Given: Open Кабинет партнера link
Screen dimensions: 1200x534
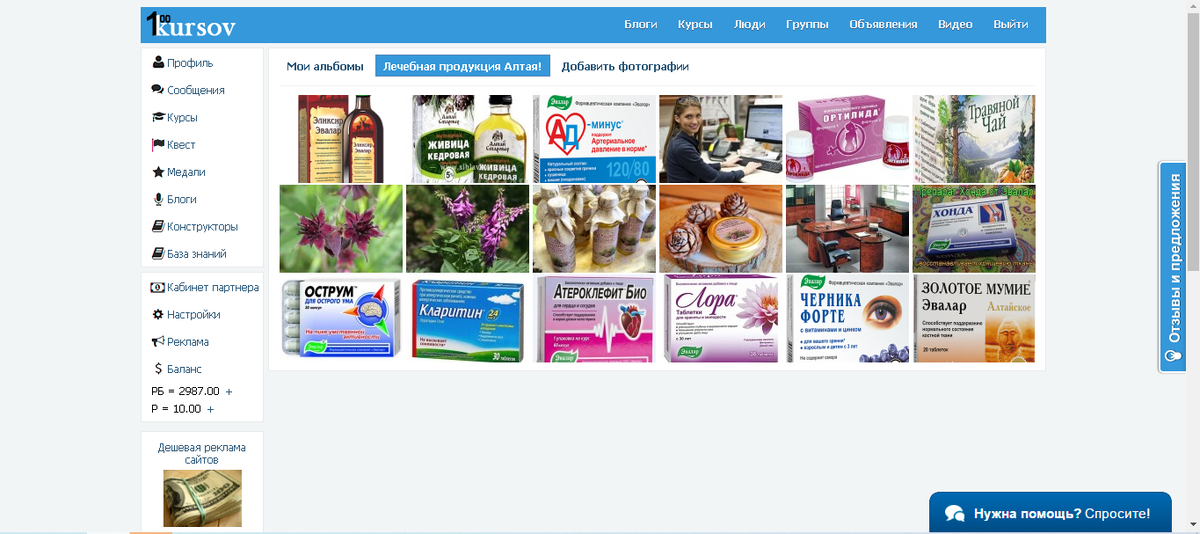Looking at the screenshot, I should (x=213, y=288).
